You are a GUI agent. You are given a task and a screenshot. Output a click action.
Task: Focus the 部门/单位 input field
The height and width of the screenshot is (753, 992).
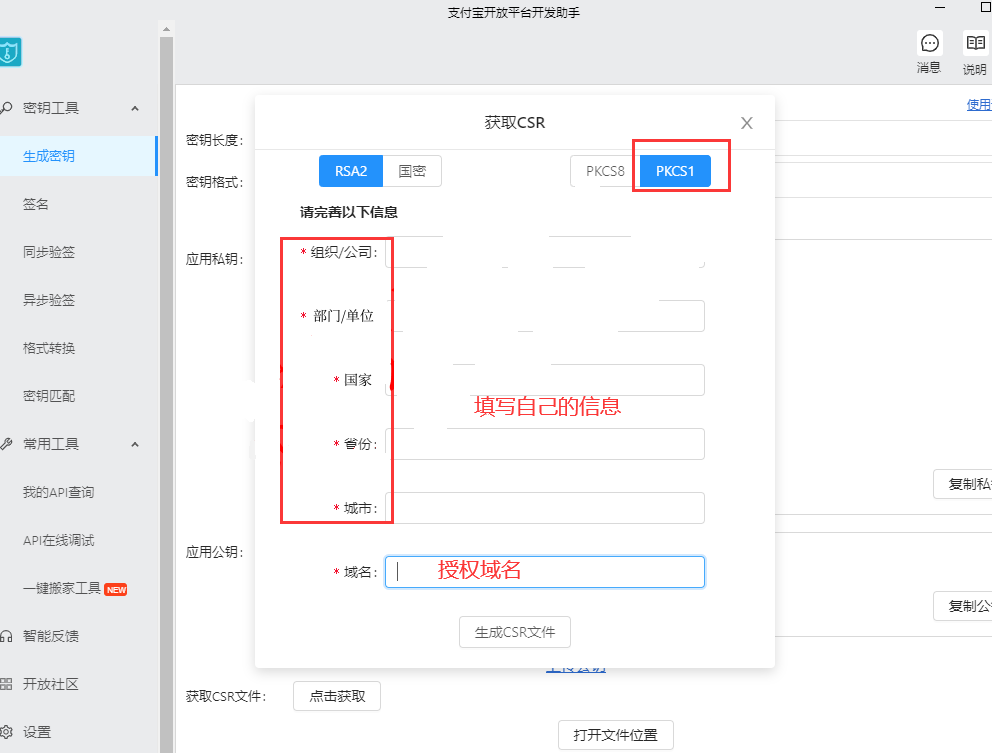click(545, 316)
